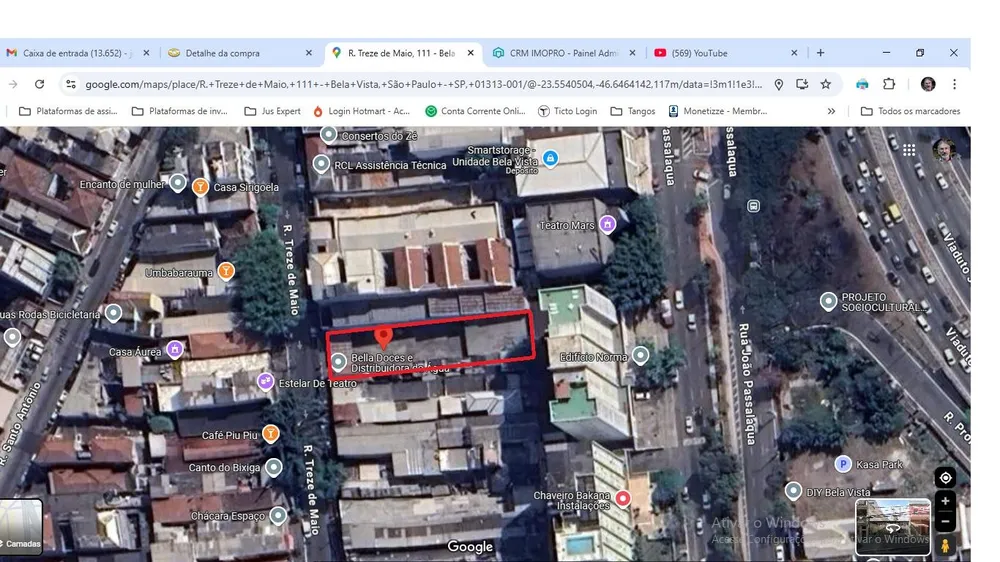
Task: Select the Teatro Mars map pin
Action: [607, 225]
